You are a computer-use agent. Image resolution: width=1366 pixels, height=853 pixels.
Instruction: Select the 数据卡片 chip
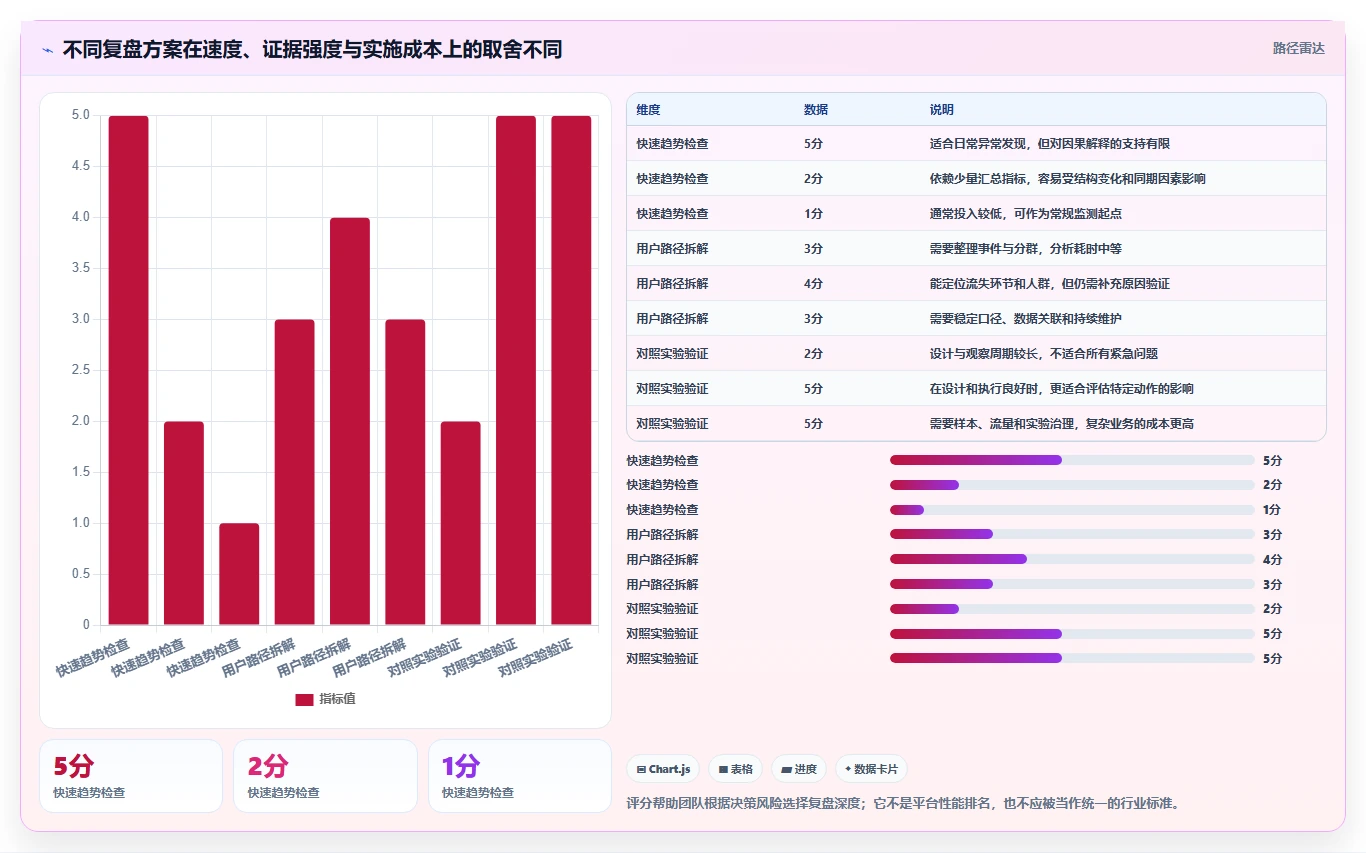pyautogui.click(x=871, y=769)
